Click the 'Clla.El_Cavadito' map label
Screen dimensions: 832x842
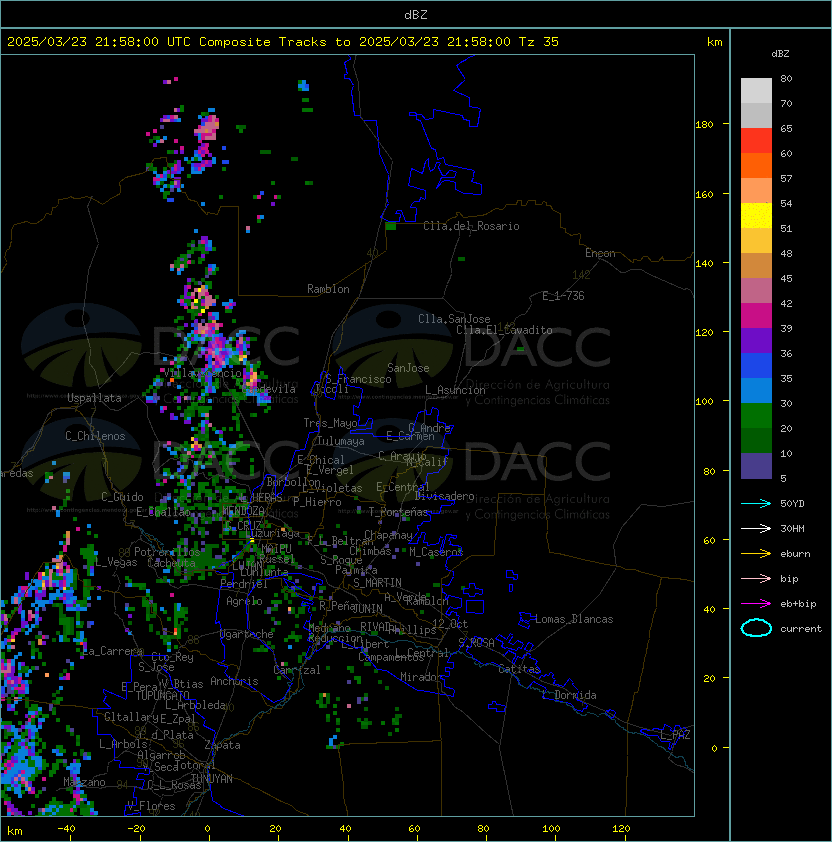(x=504, y=330)
